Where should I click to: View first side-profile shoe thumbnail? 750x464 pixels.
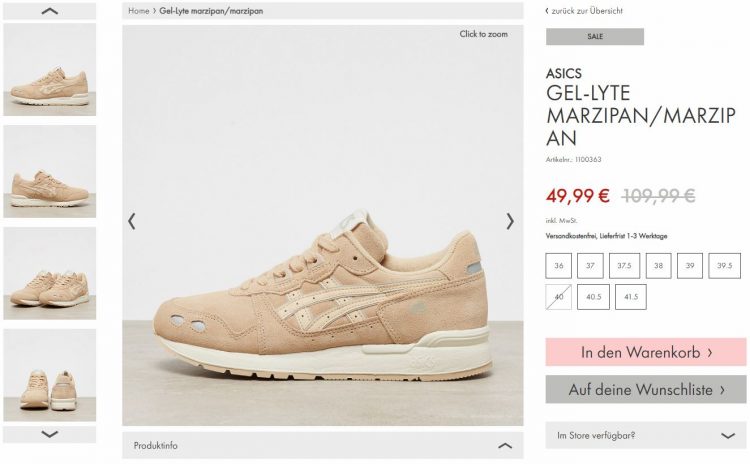point(50,70)
